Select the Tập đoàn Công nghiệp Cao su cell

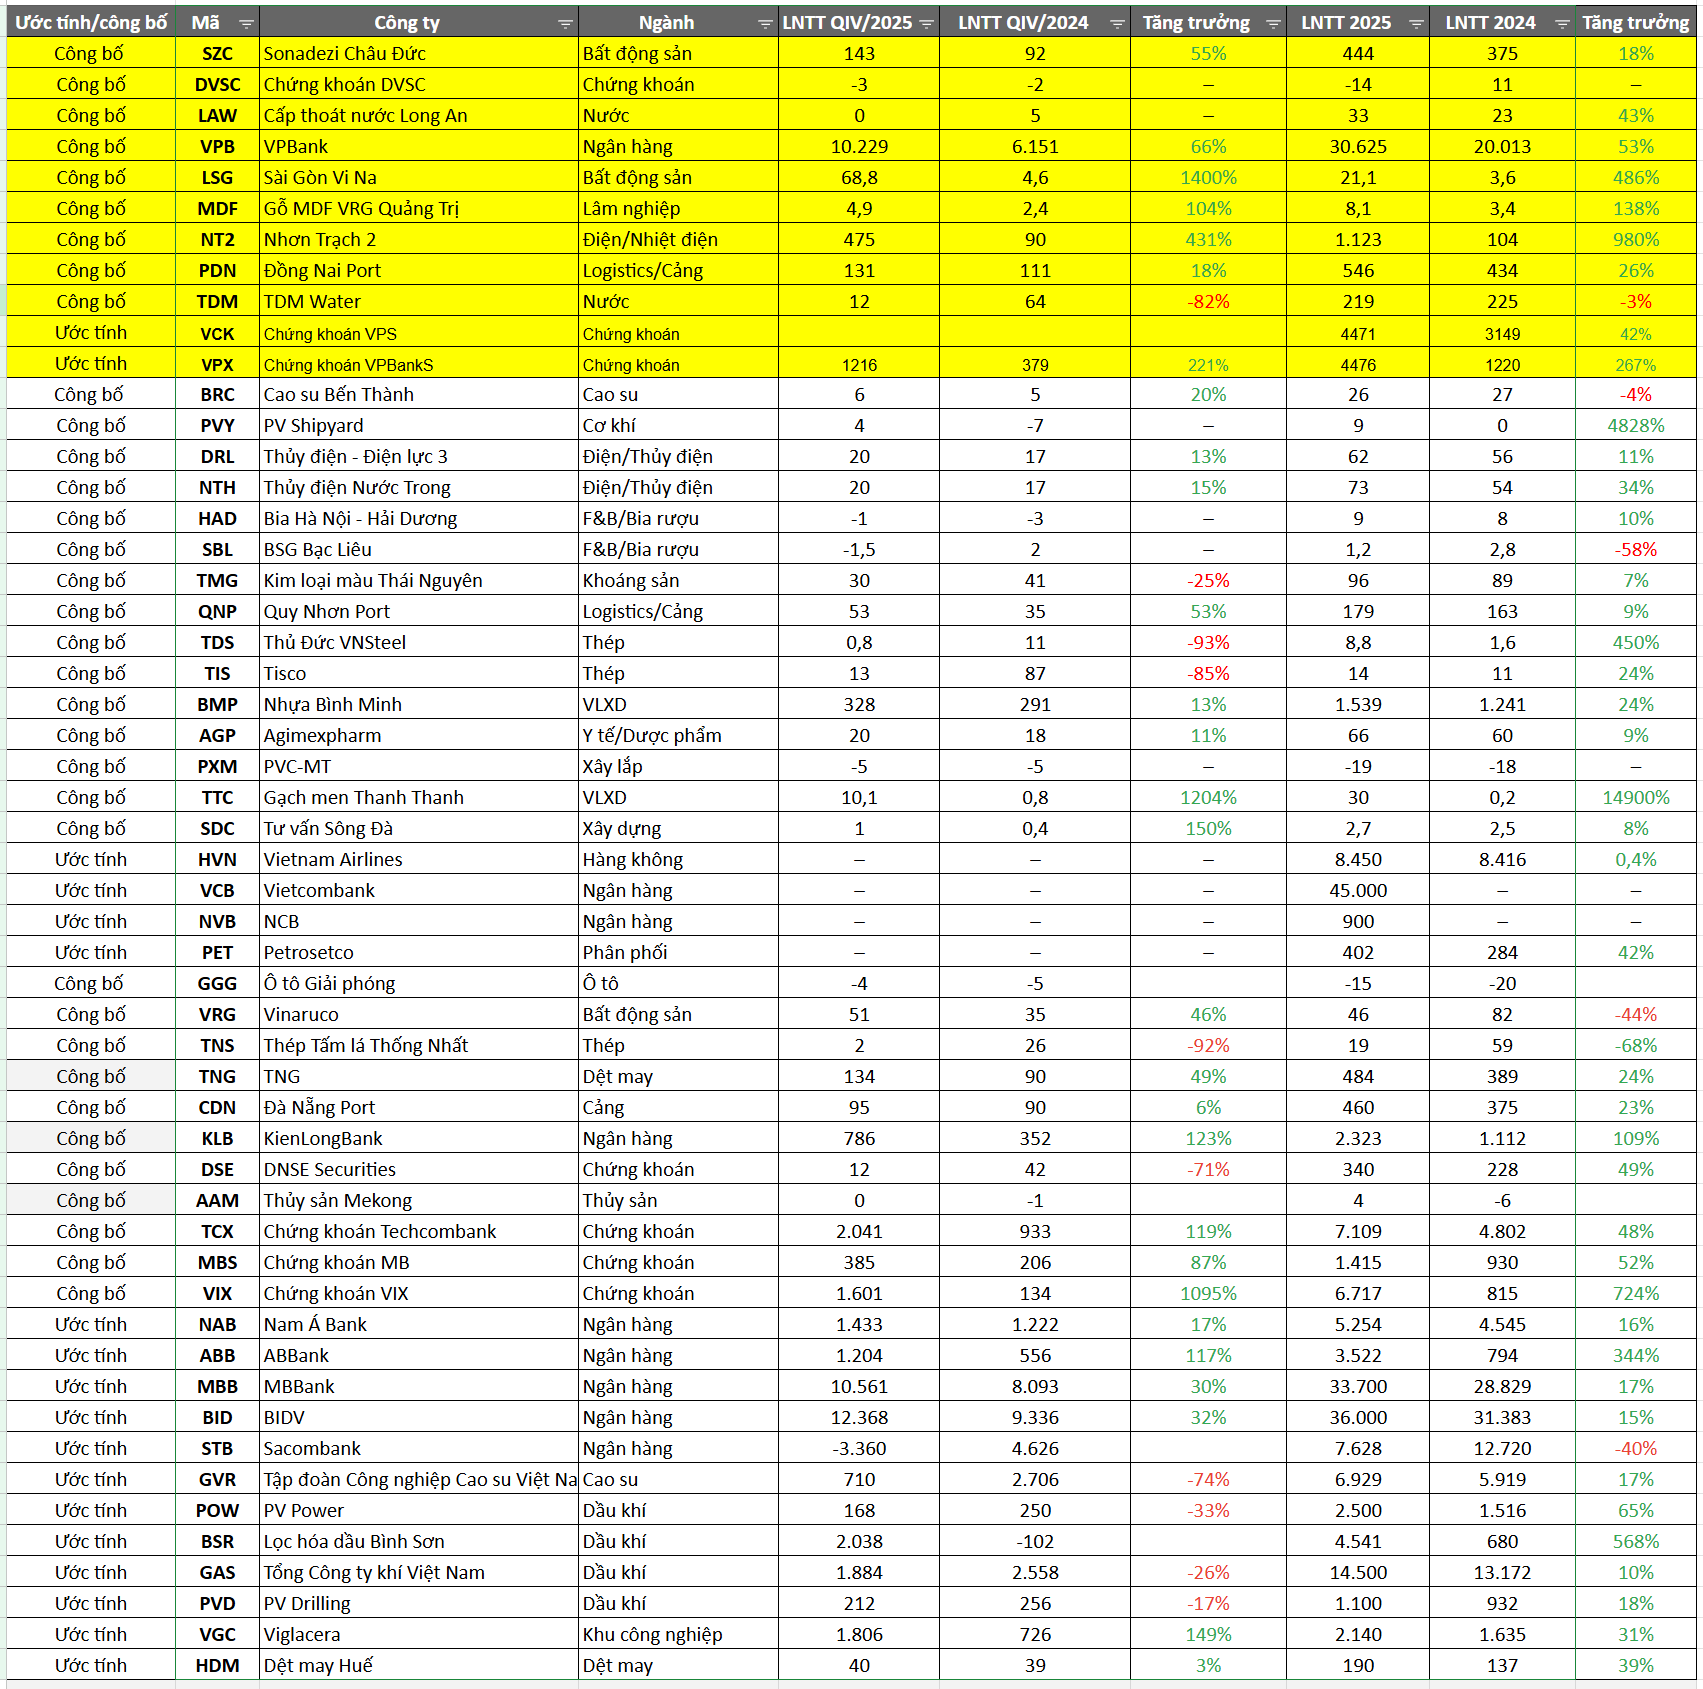click(418, 1480)
